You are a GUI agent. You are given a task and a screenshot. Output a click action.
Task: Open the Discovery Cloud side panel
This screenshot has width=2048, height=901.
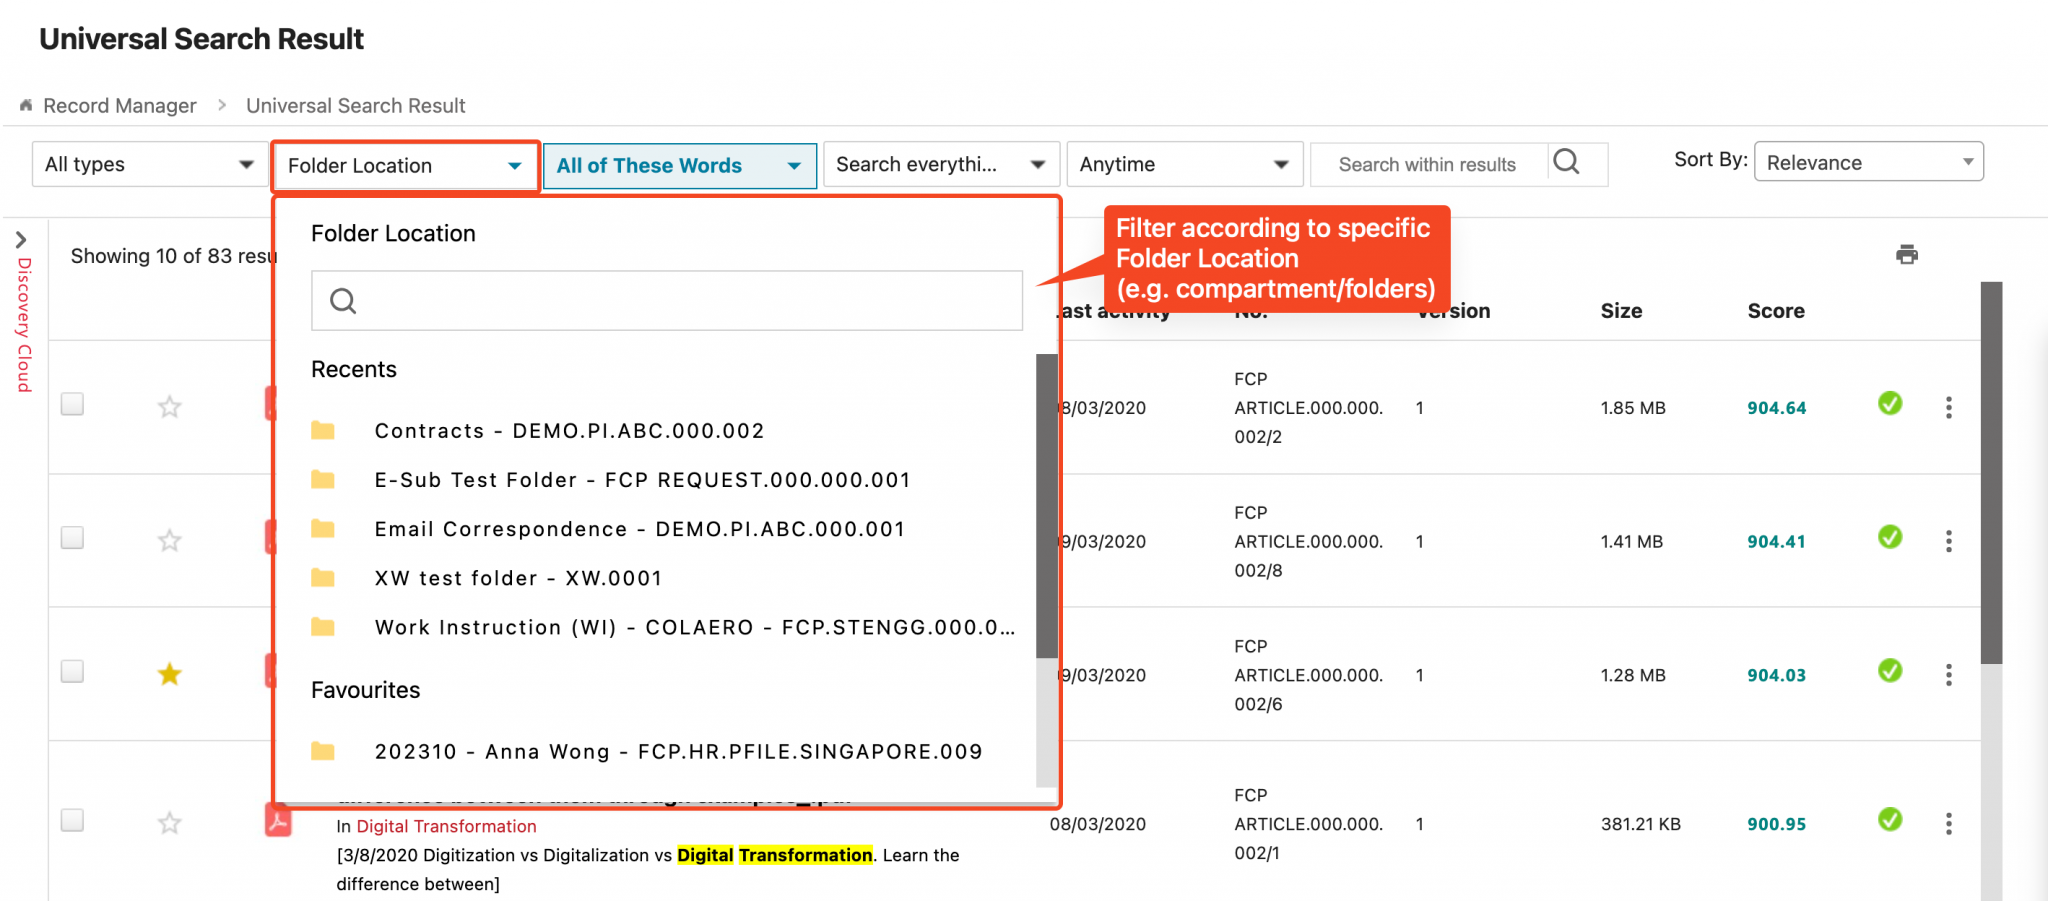[x=22, y=240]
